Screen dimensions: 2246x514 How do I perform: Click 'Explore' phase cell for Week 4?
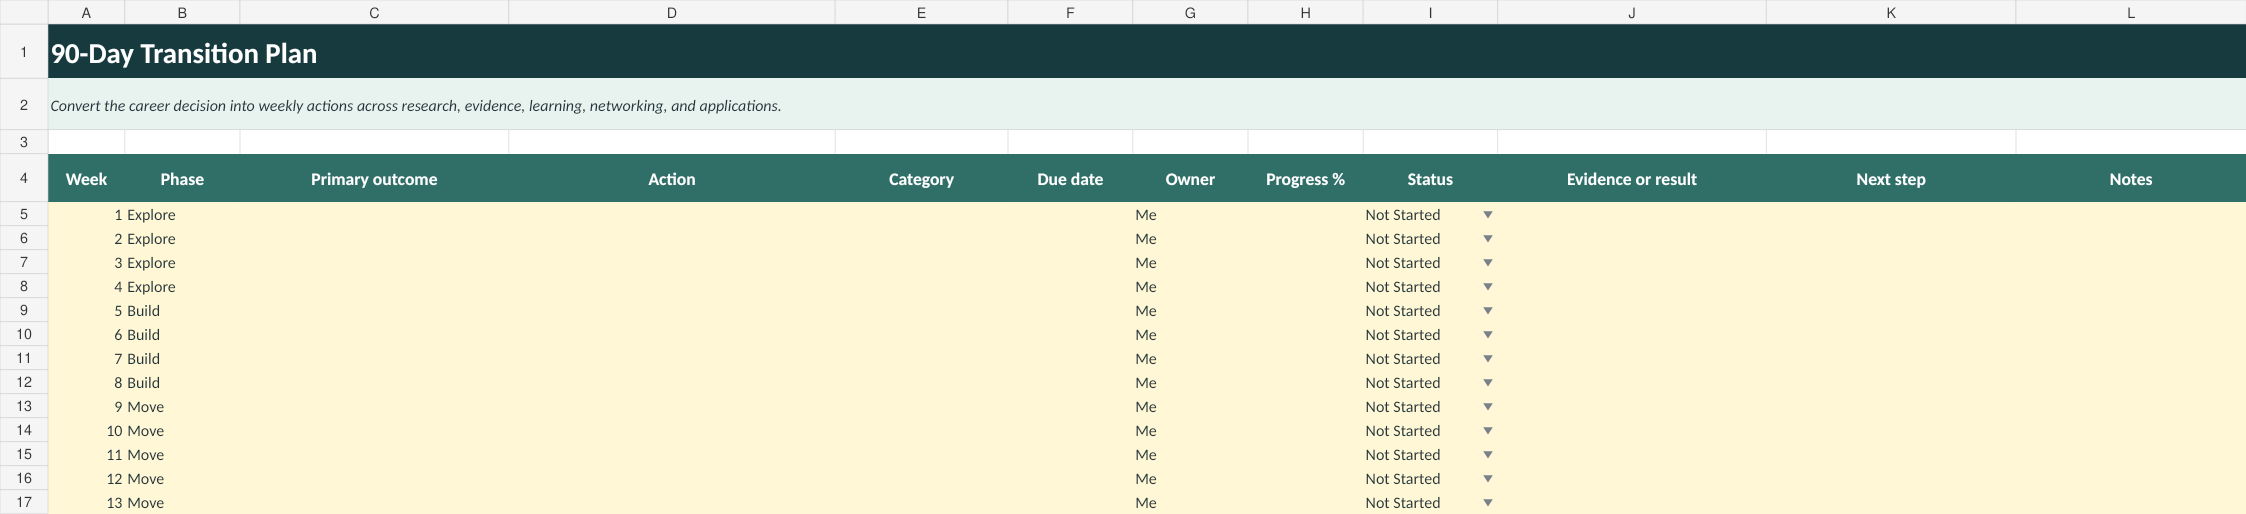pyautogui.click(x=182, y=287)
